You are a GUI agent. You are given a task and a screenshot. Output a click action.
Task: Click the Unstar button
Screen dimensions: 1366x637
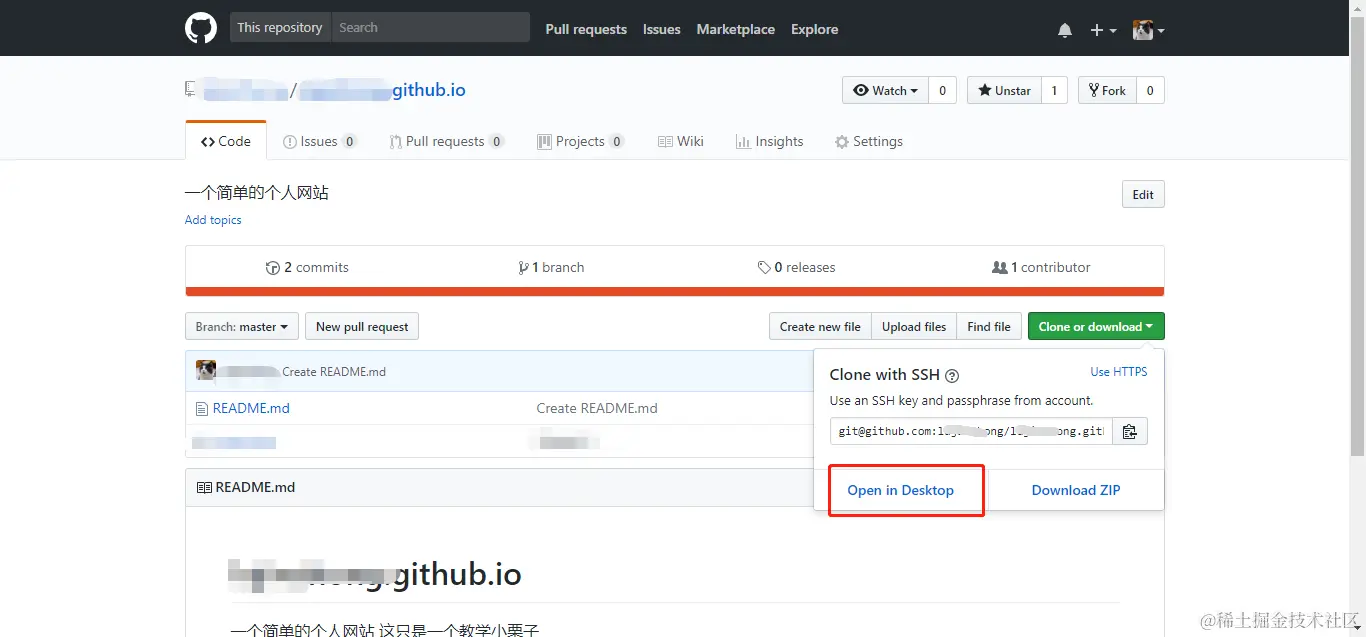[x=1004, y=90]
